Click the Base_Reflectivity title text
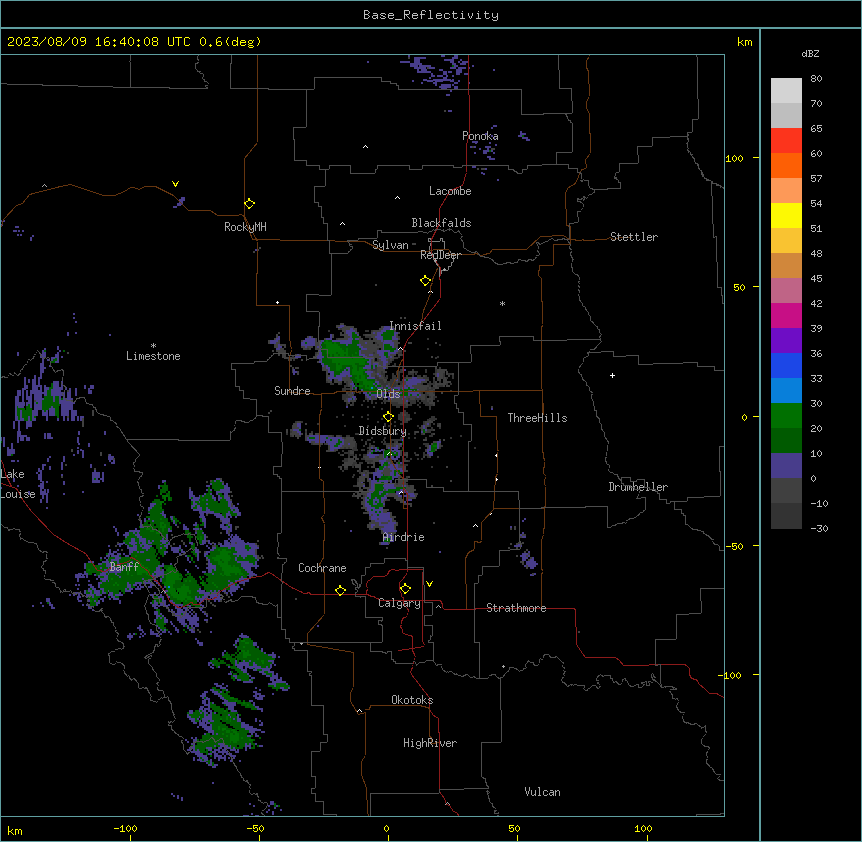The height and width of the screenshot is (842, 862). tap(431, 15)
